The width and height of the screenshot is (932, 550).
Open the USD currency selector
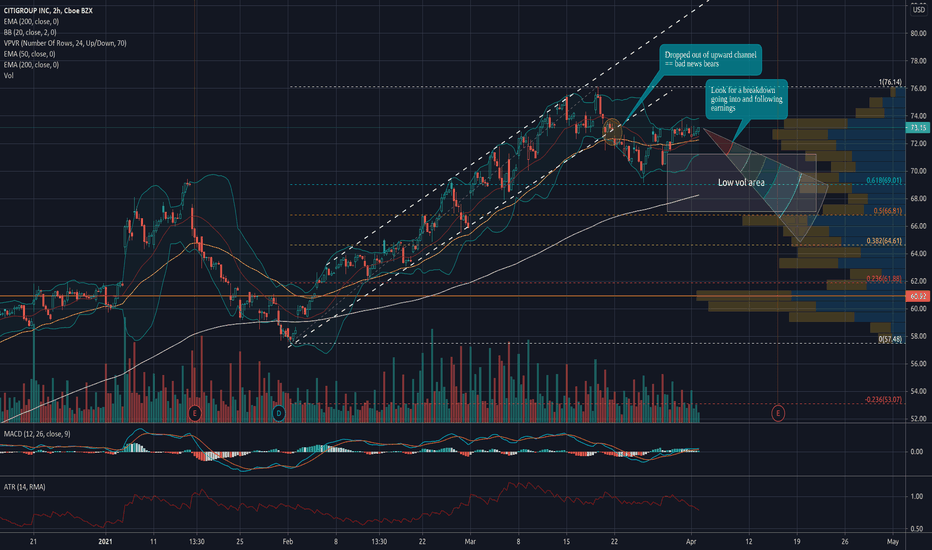coord(918,10)
